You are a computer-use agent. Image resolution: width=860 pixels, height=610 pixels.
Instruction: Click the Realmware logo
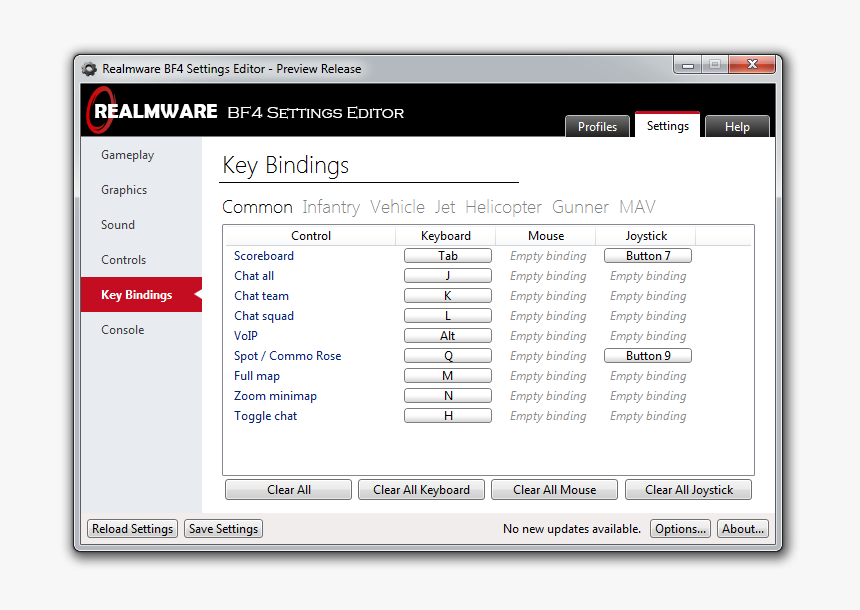point(153,111)
